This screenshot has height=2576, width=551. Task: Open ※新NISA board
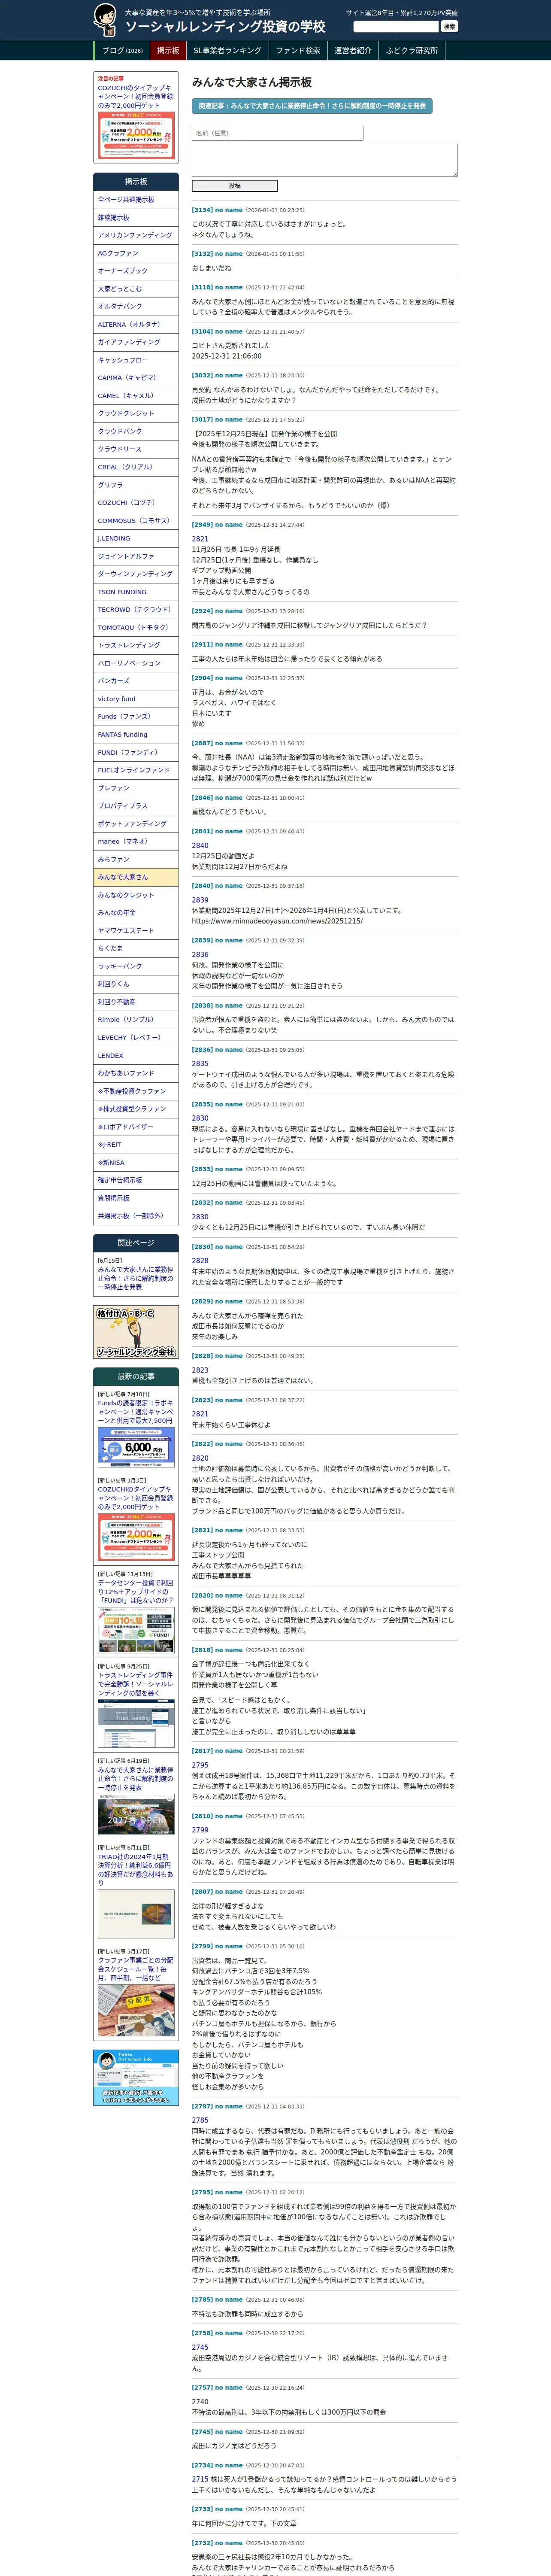(136, 1163)
